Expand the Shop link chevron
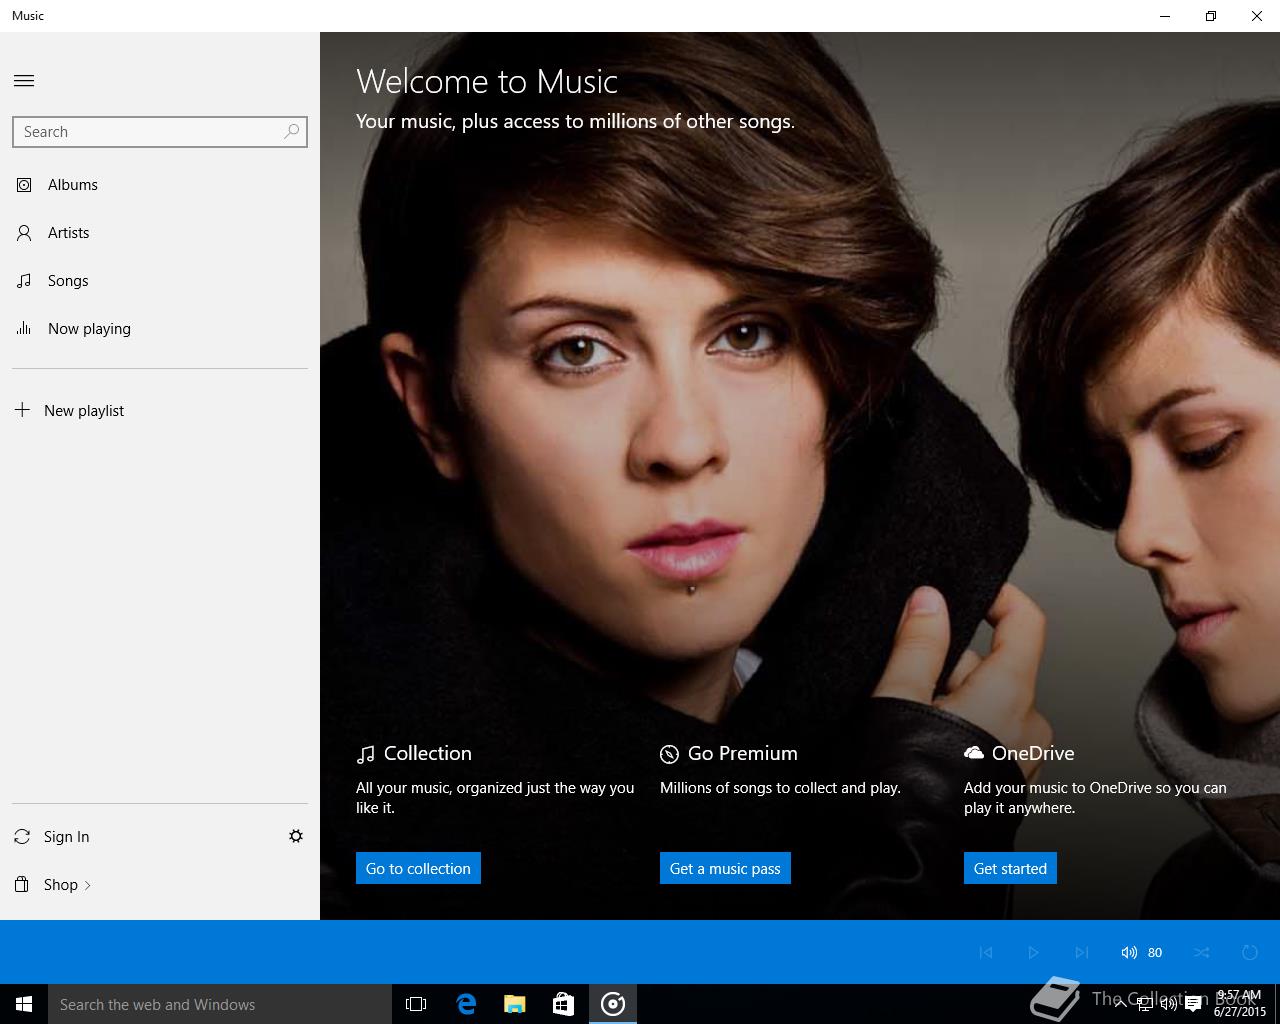This screenshot has height=1024, width=1280. 87,885
